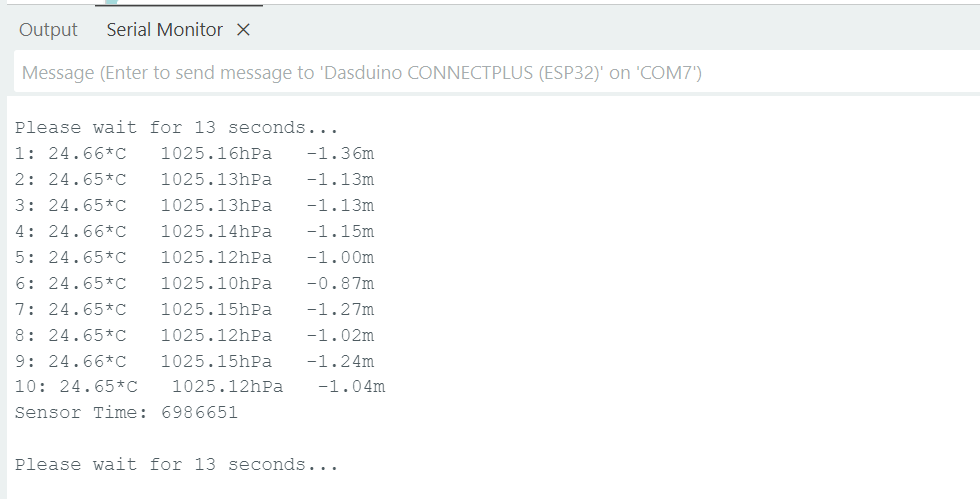Click the -1.36m altitude value

pyautogui.click(x=340, y=154)
